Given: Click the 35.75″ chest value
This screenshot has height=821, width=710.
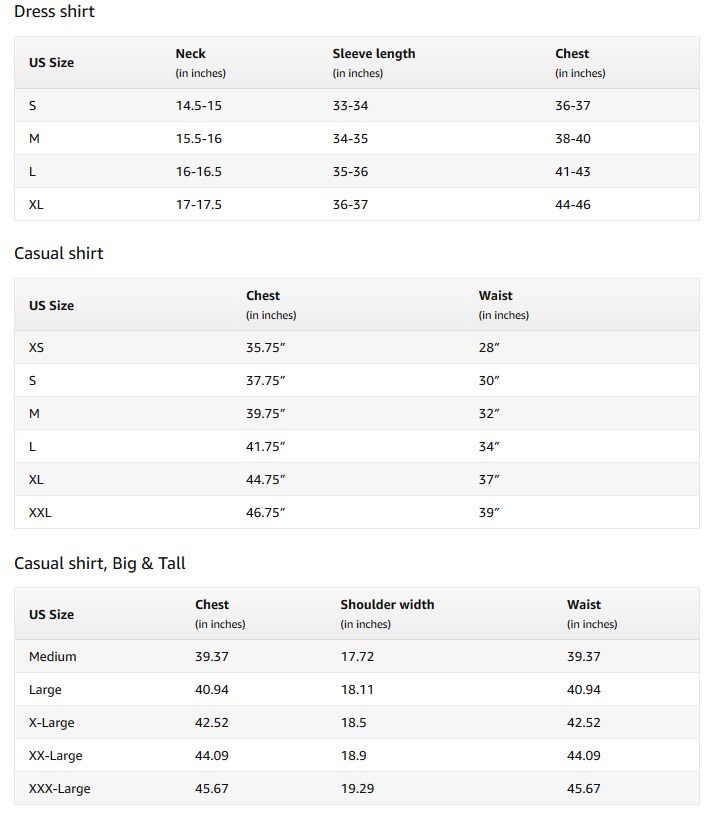Looking at the screenshot, I should [266, 347].
